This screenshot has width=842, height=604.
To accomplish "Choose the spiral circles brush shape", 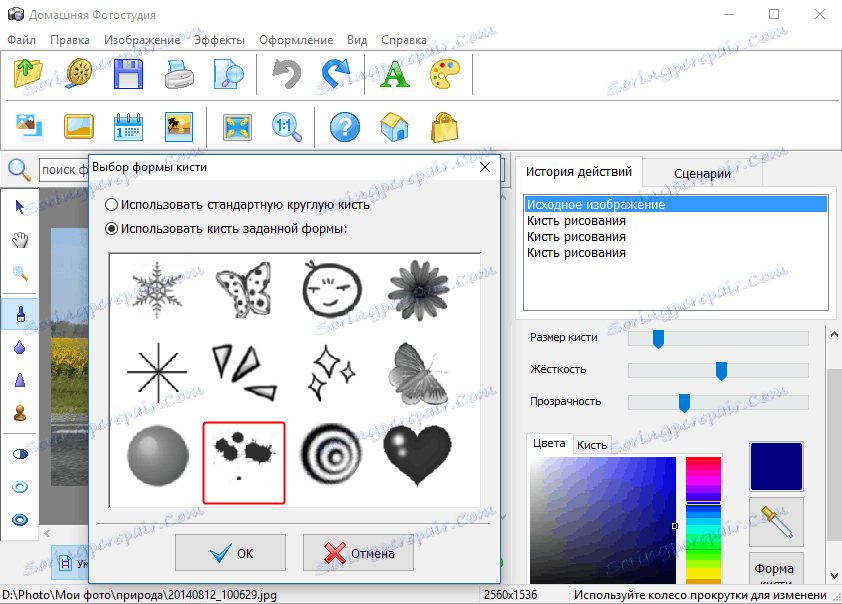I will tap(331, 455).
